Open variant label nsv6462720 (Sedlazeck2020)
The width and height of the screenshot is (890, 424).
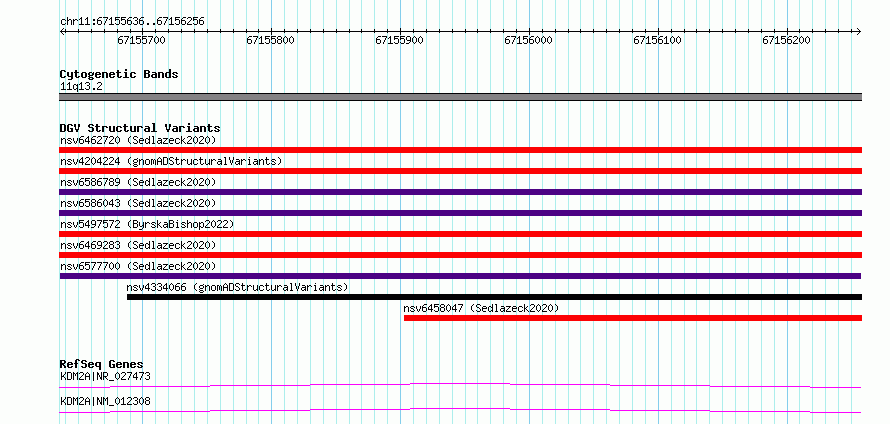pos(138,140)
